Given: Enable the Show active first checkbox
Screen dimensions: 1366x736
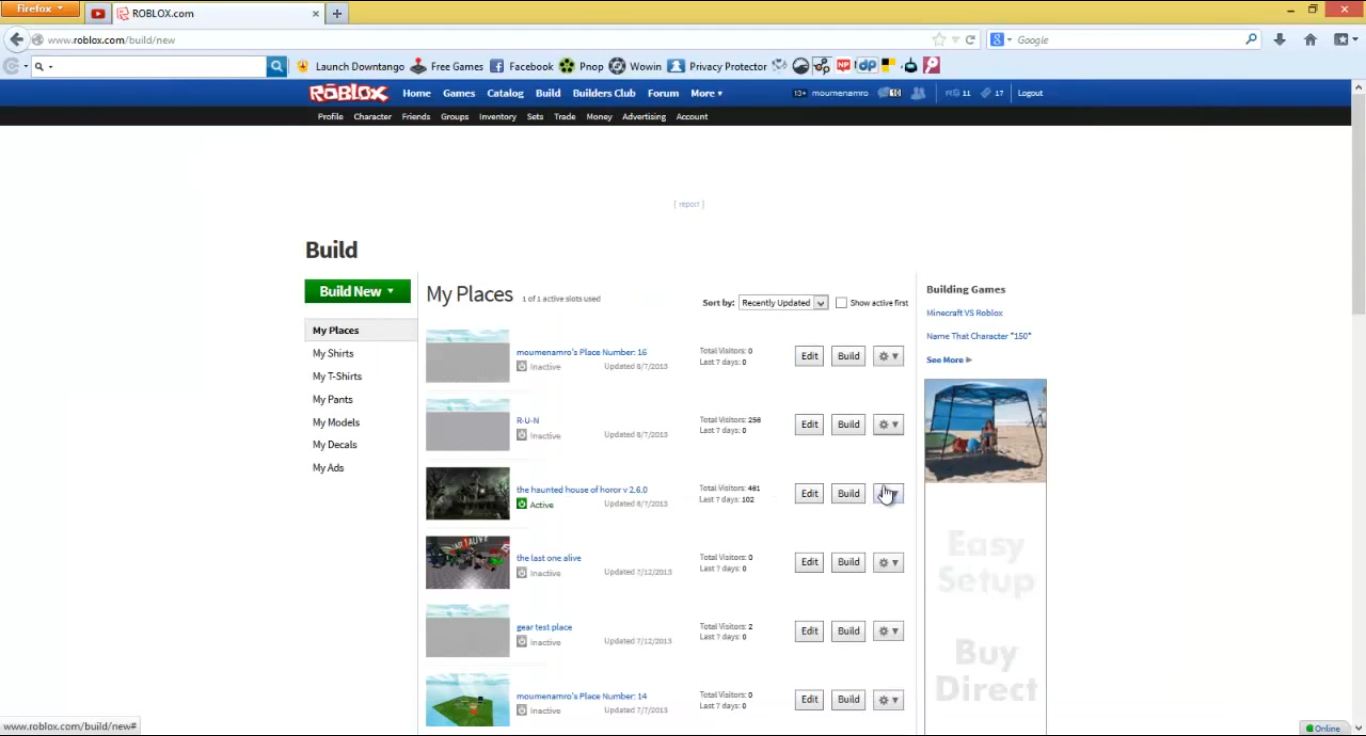Looking at the screenshot, I should pos(841,303).
